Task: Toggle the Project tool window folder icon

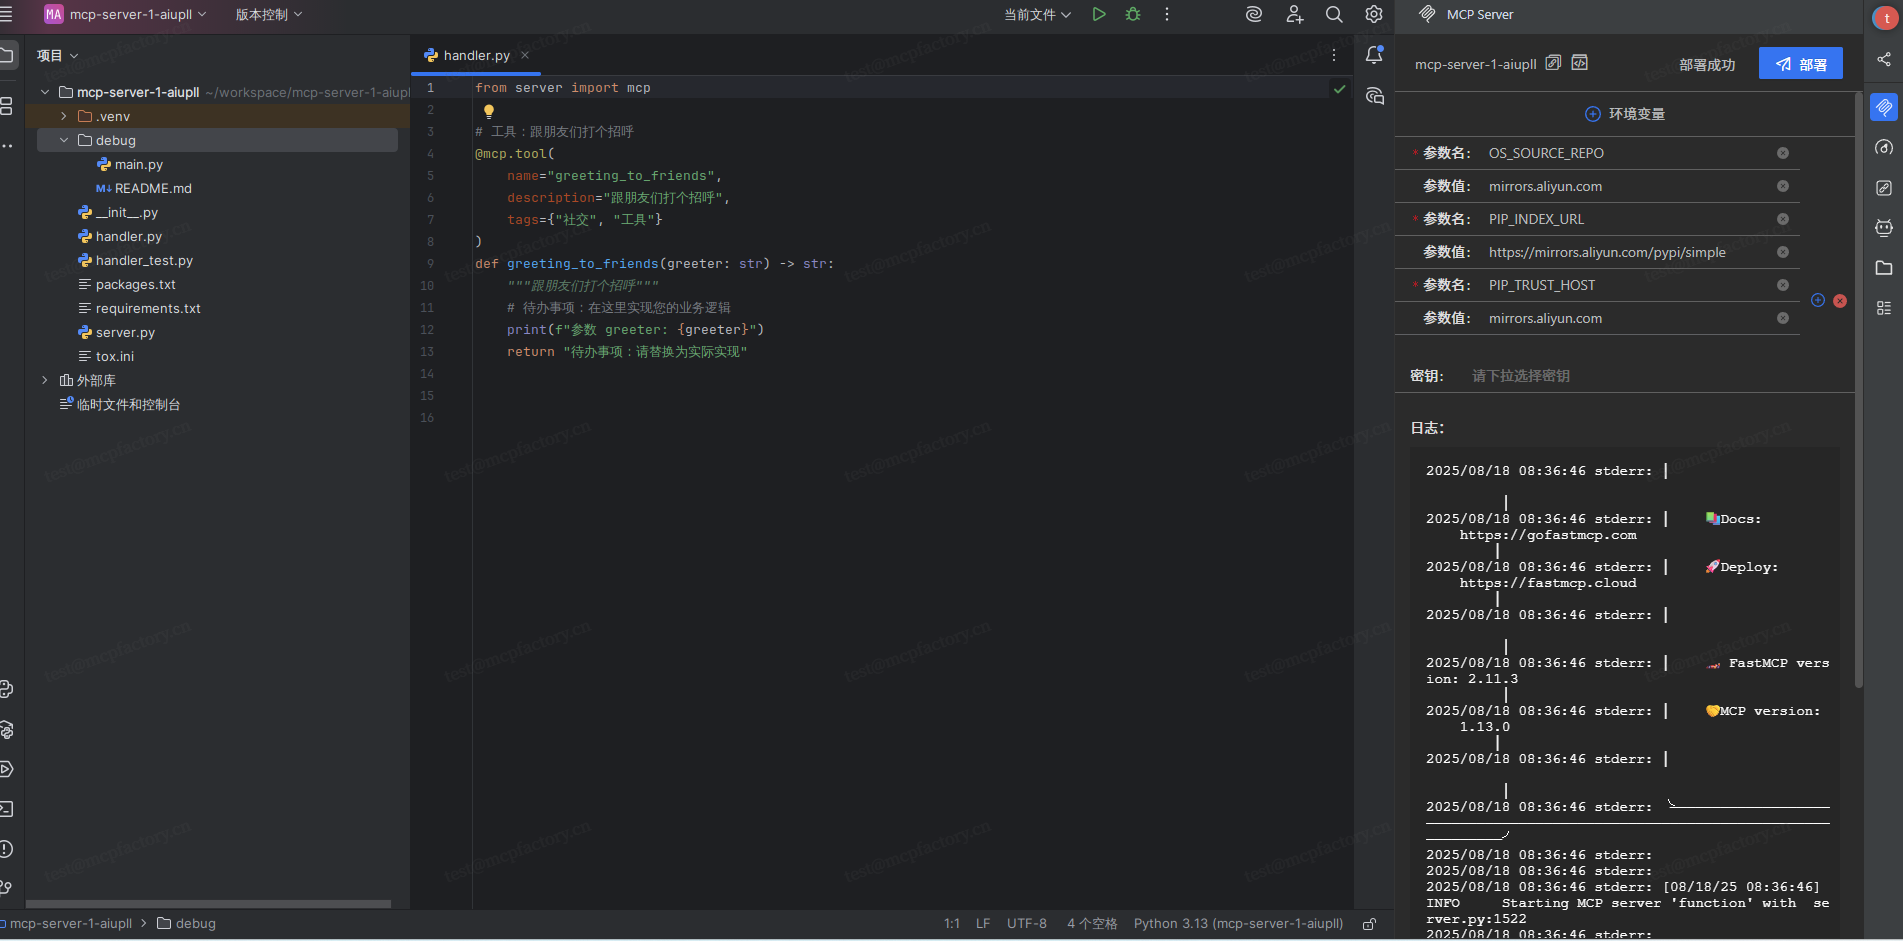Action: click(x=7, y=55)
